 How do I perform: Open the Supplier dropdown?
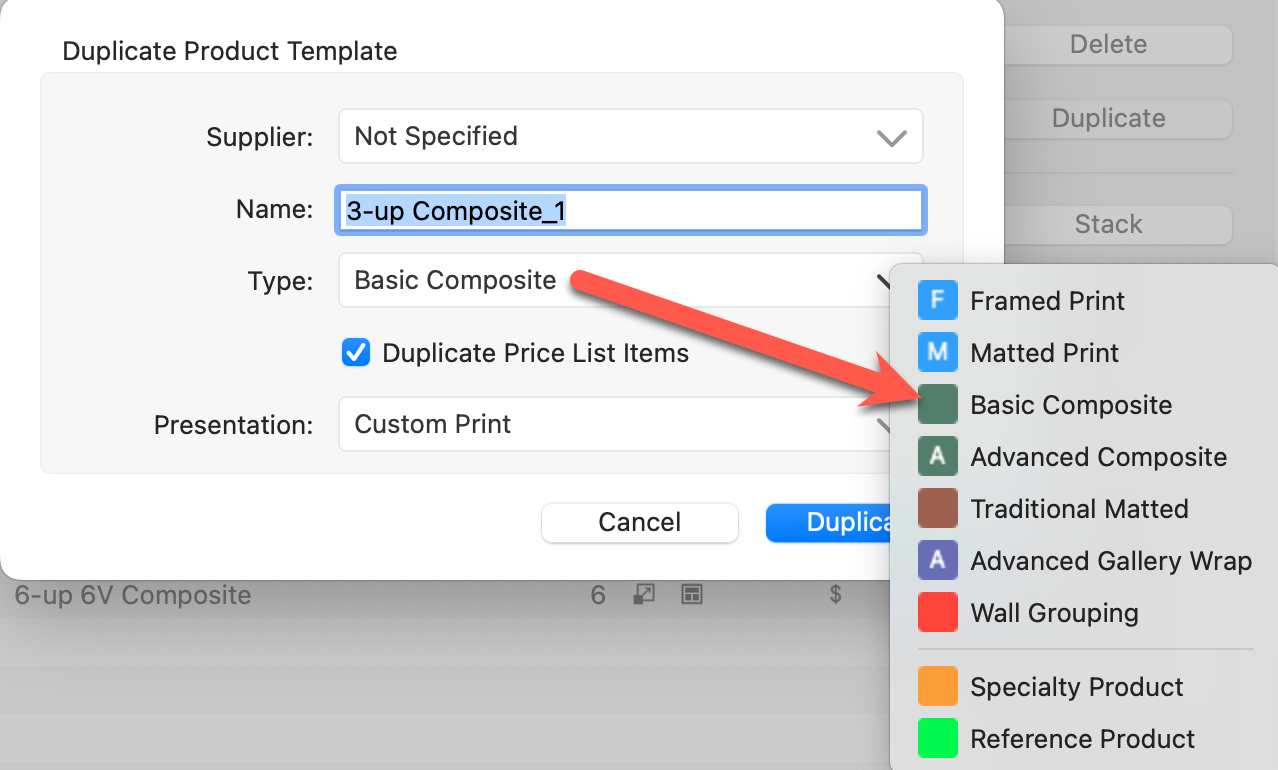(x=630, y=137)
